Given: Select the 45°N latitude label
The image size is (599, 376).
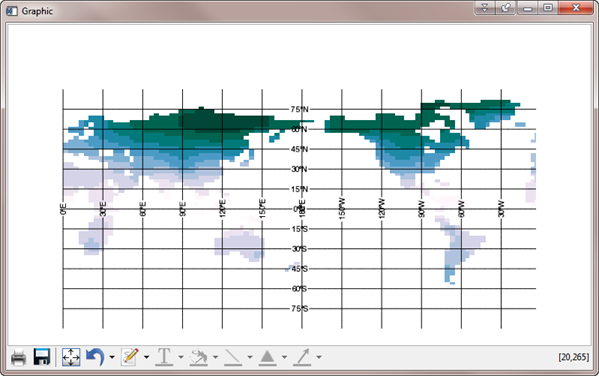Looking at the screenshot, I should pyautogui.click(x=299, y=149).
